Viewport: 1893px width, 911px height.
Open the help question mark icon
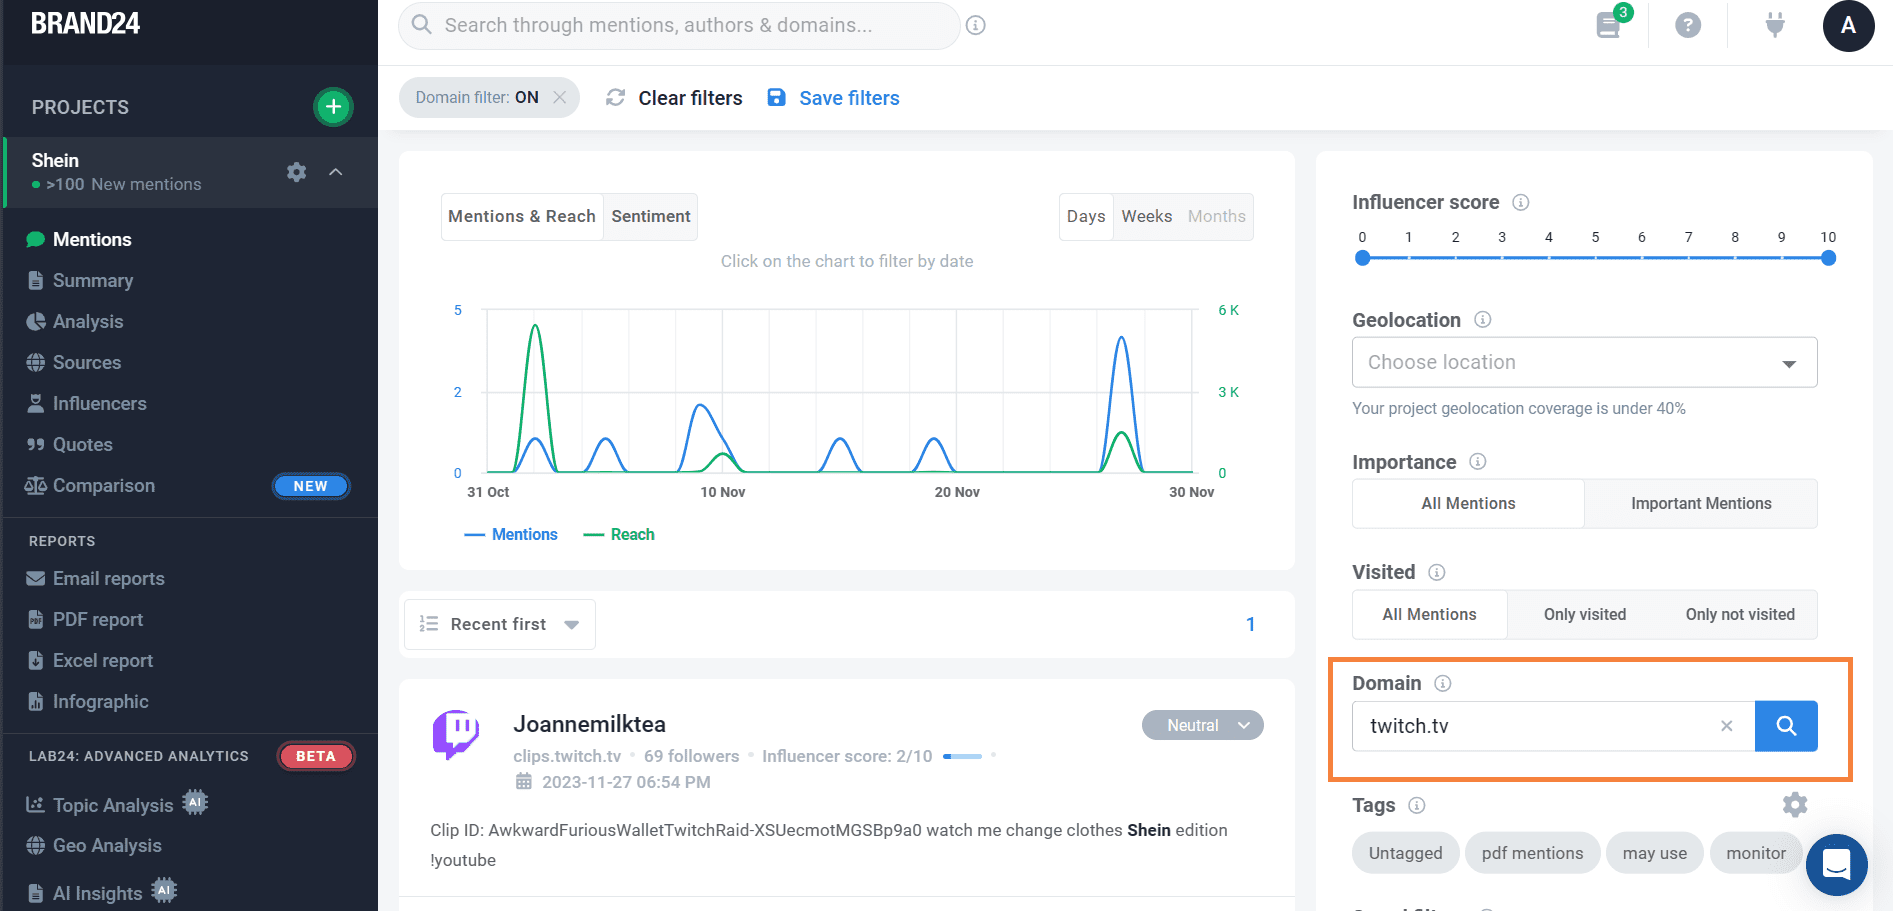click(x=1688, y=25)
